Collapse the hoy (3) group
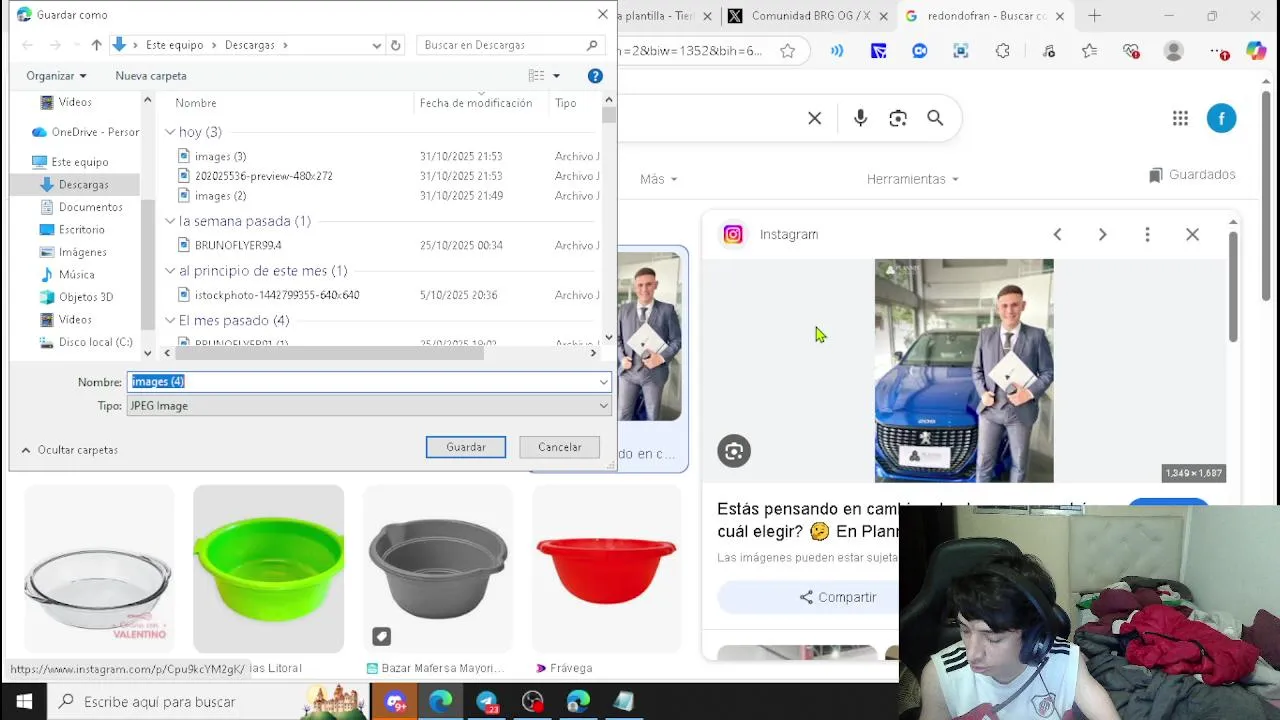 pos(170,132)
